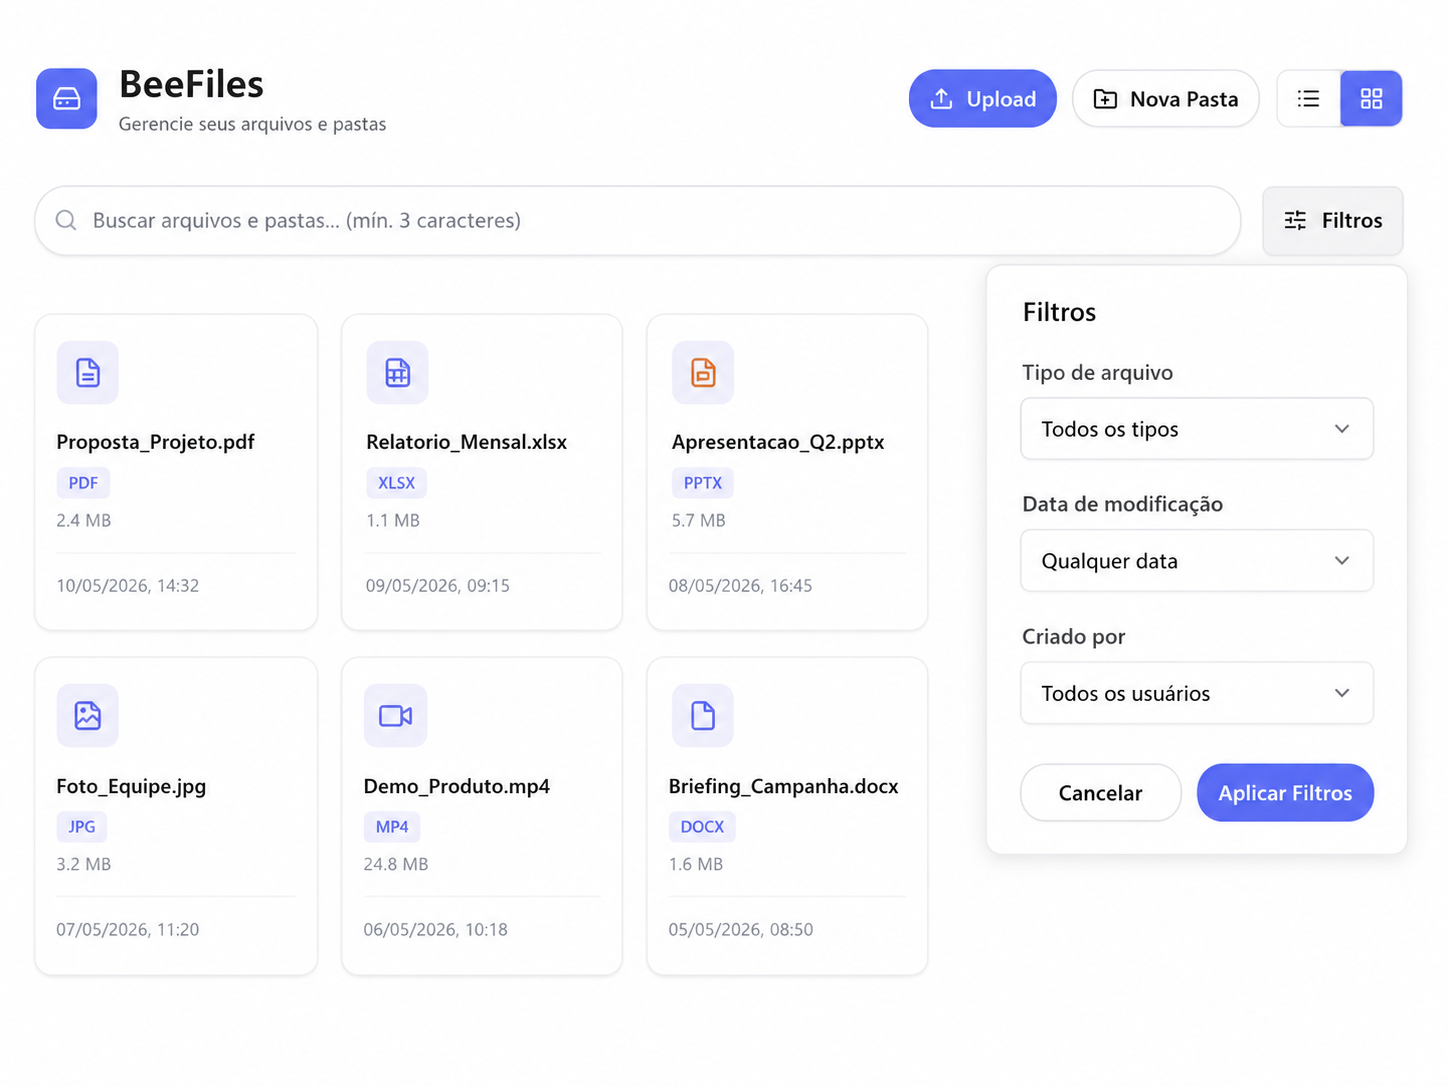
Task: Click the video camera icon of Demo_Produto
Action: 396,716
